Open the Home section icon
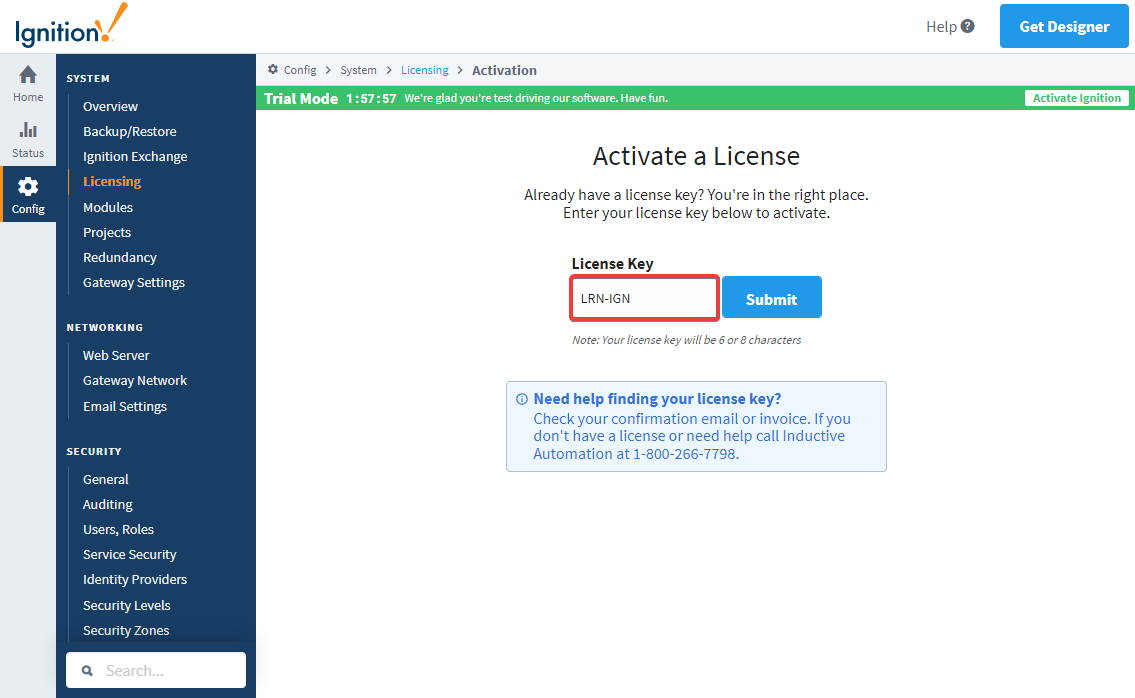The width and height of the screenshot is (1135, 698). 28,75
